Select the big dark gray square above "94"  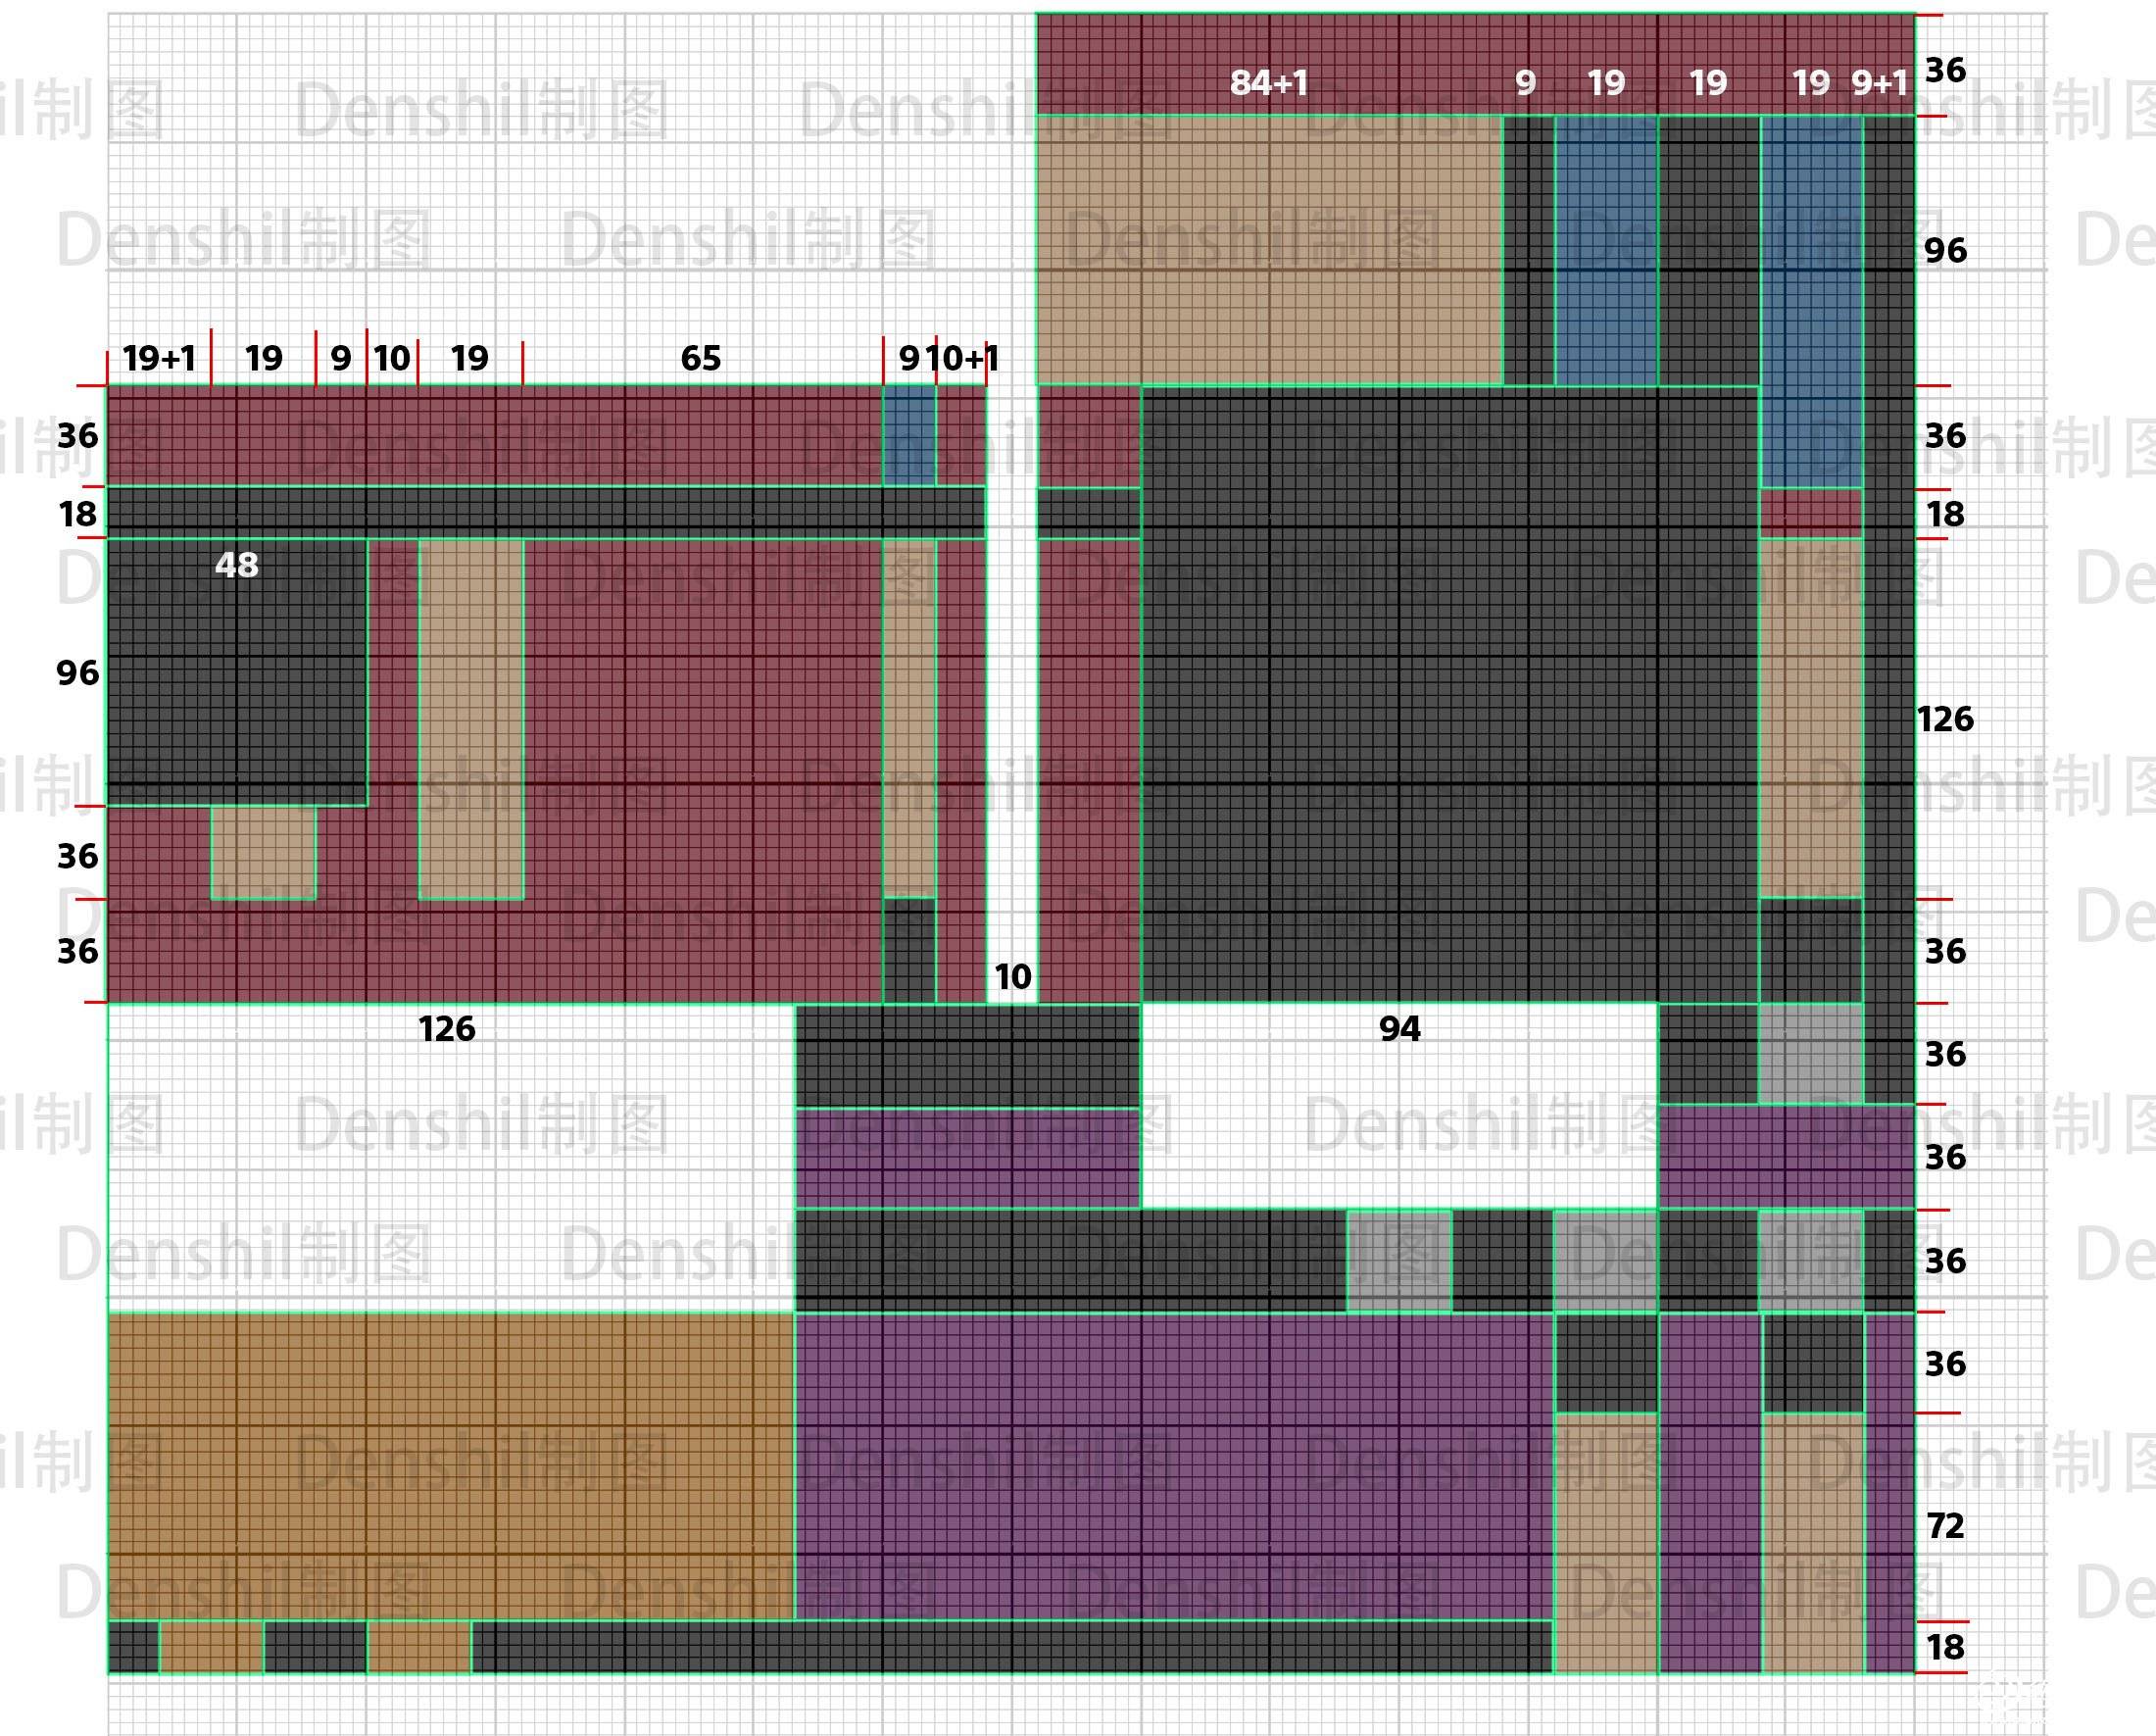point(1450,694)
